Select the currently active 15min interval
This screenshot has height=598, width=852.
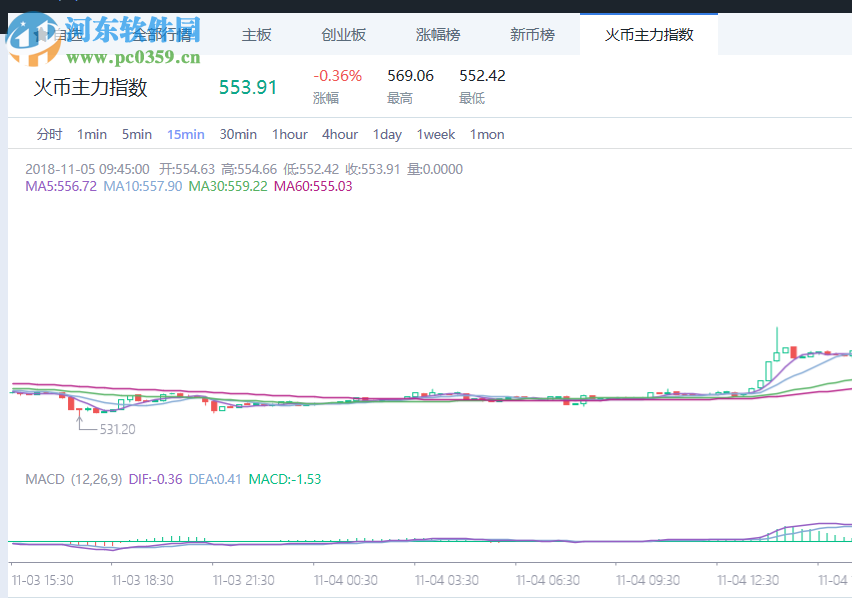(x=185, y=134)
